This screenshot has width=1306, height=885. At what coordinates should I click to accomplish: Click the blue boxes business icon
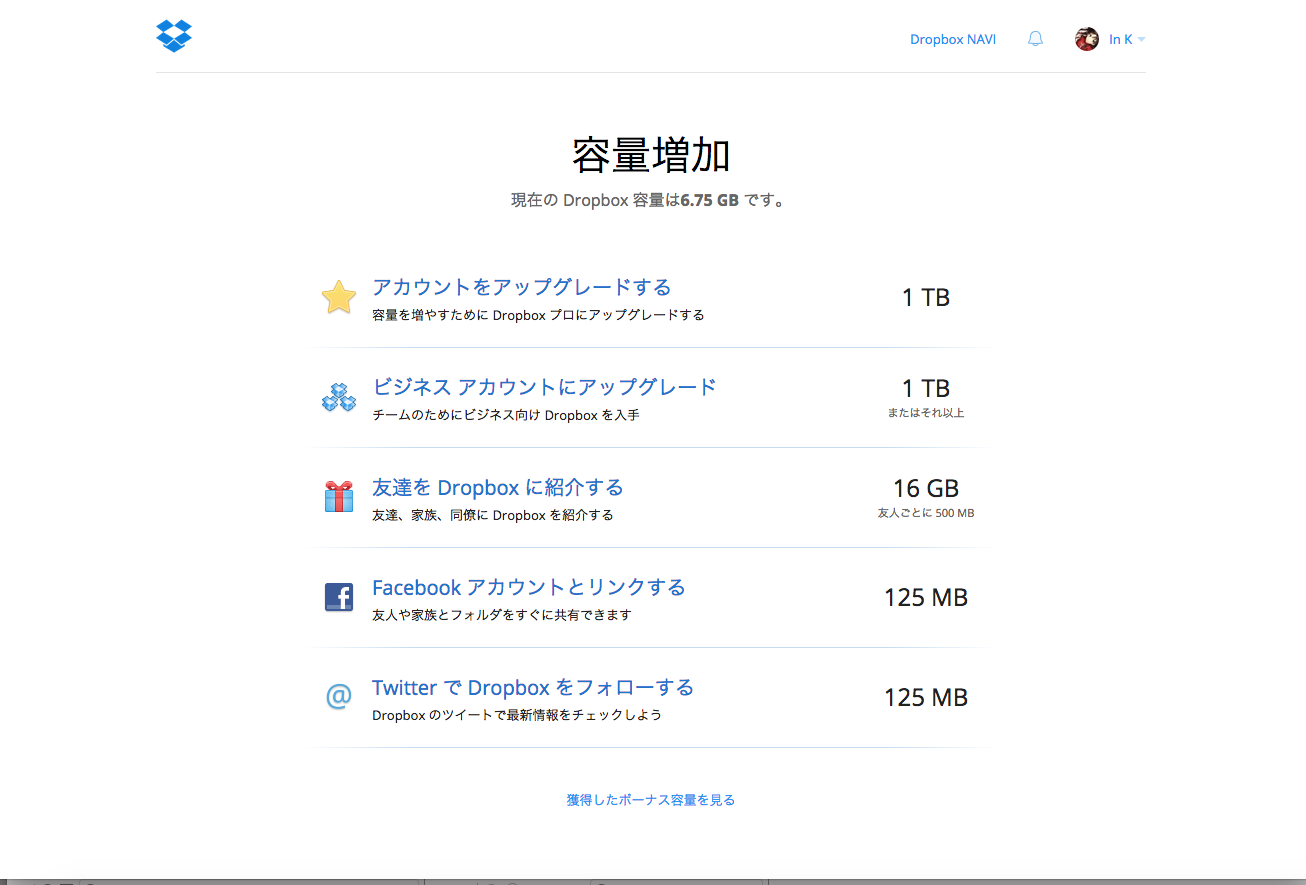coord(339,398)
